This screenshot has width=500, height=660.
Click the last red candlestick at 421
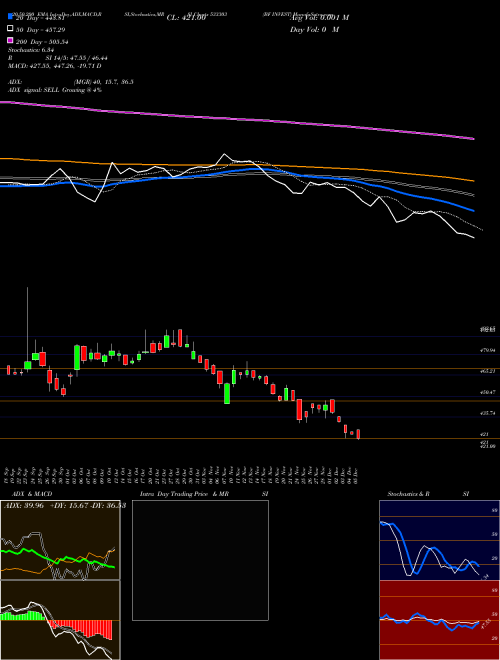359,434
